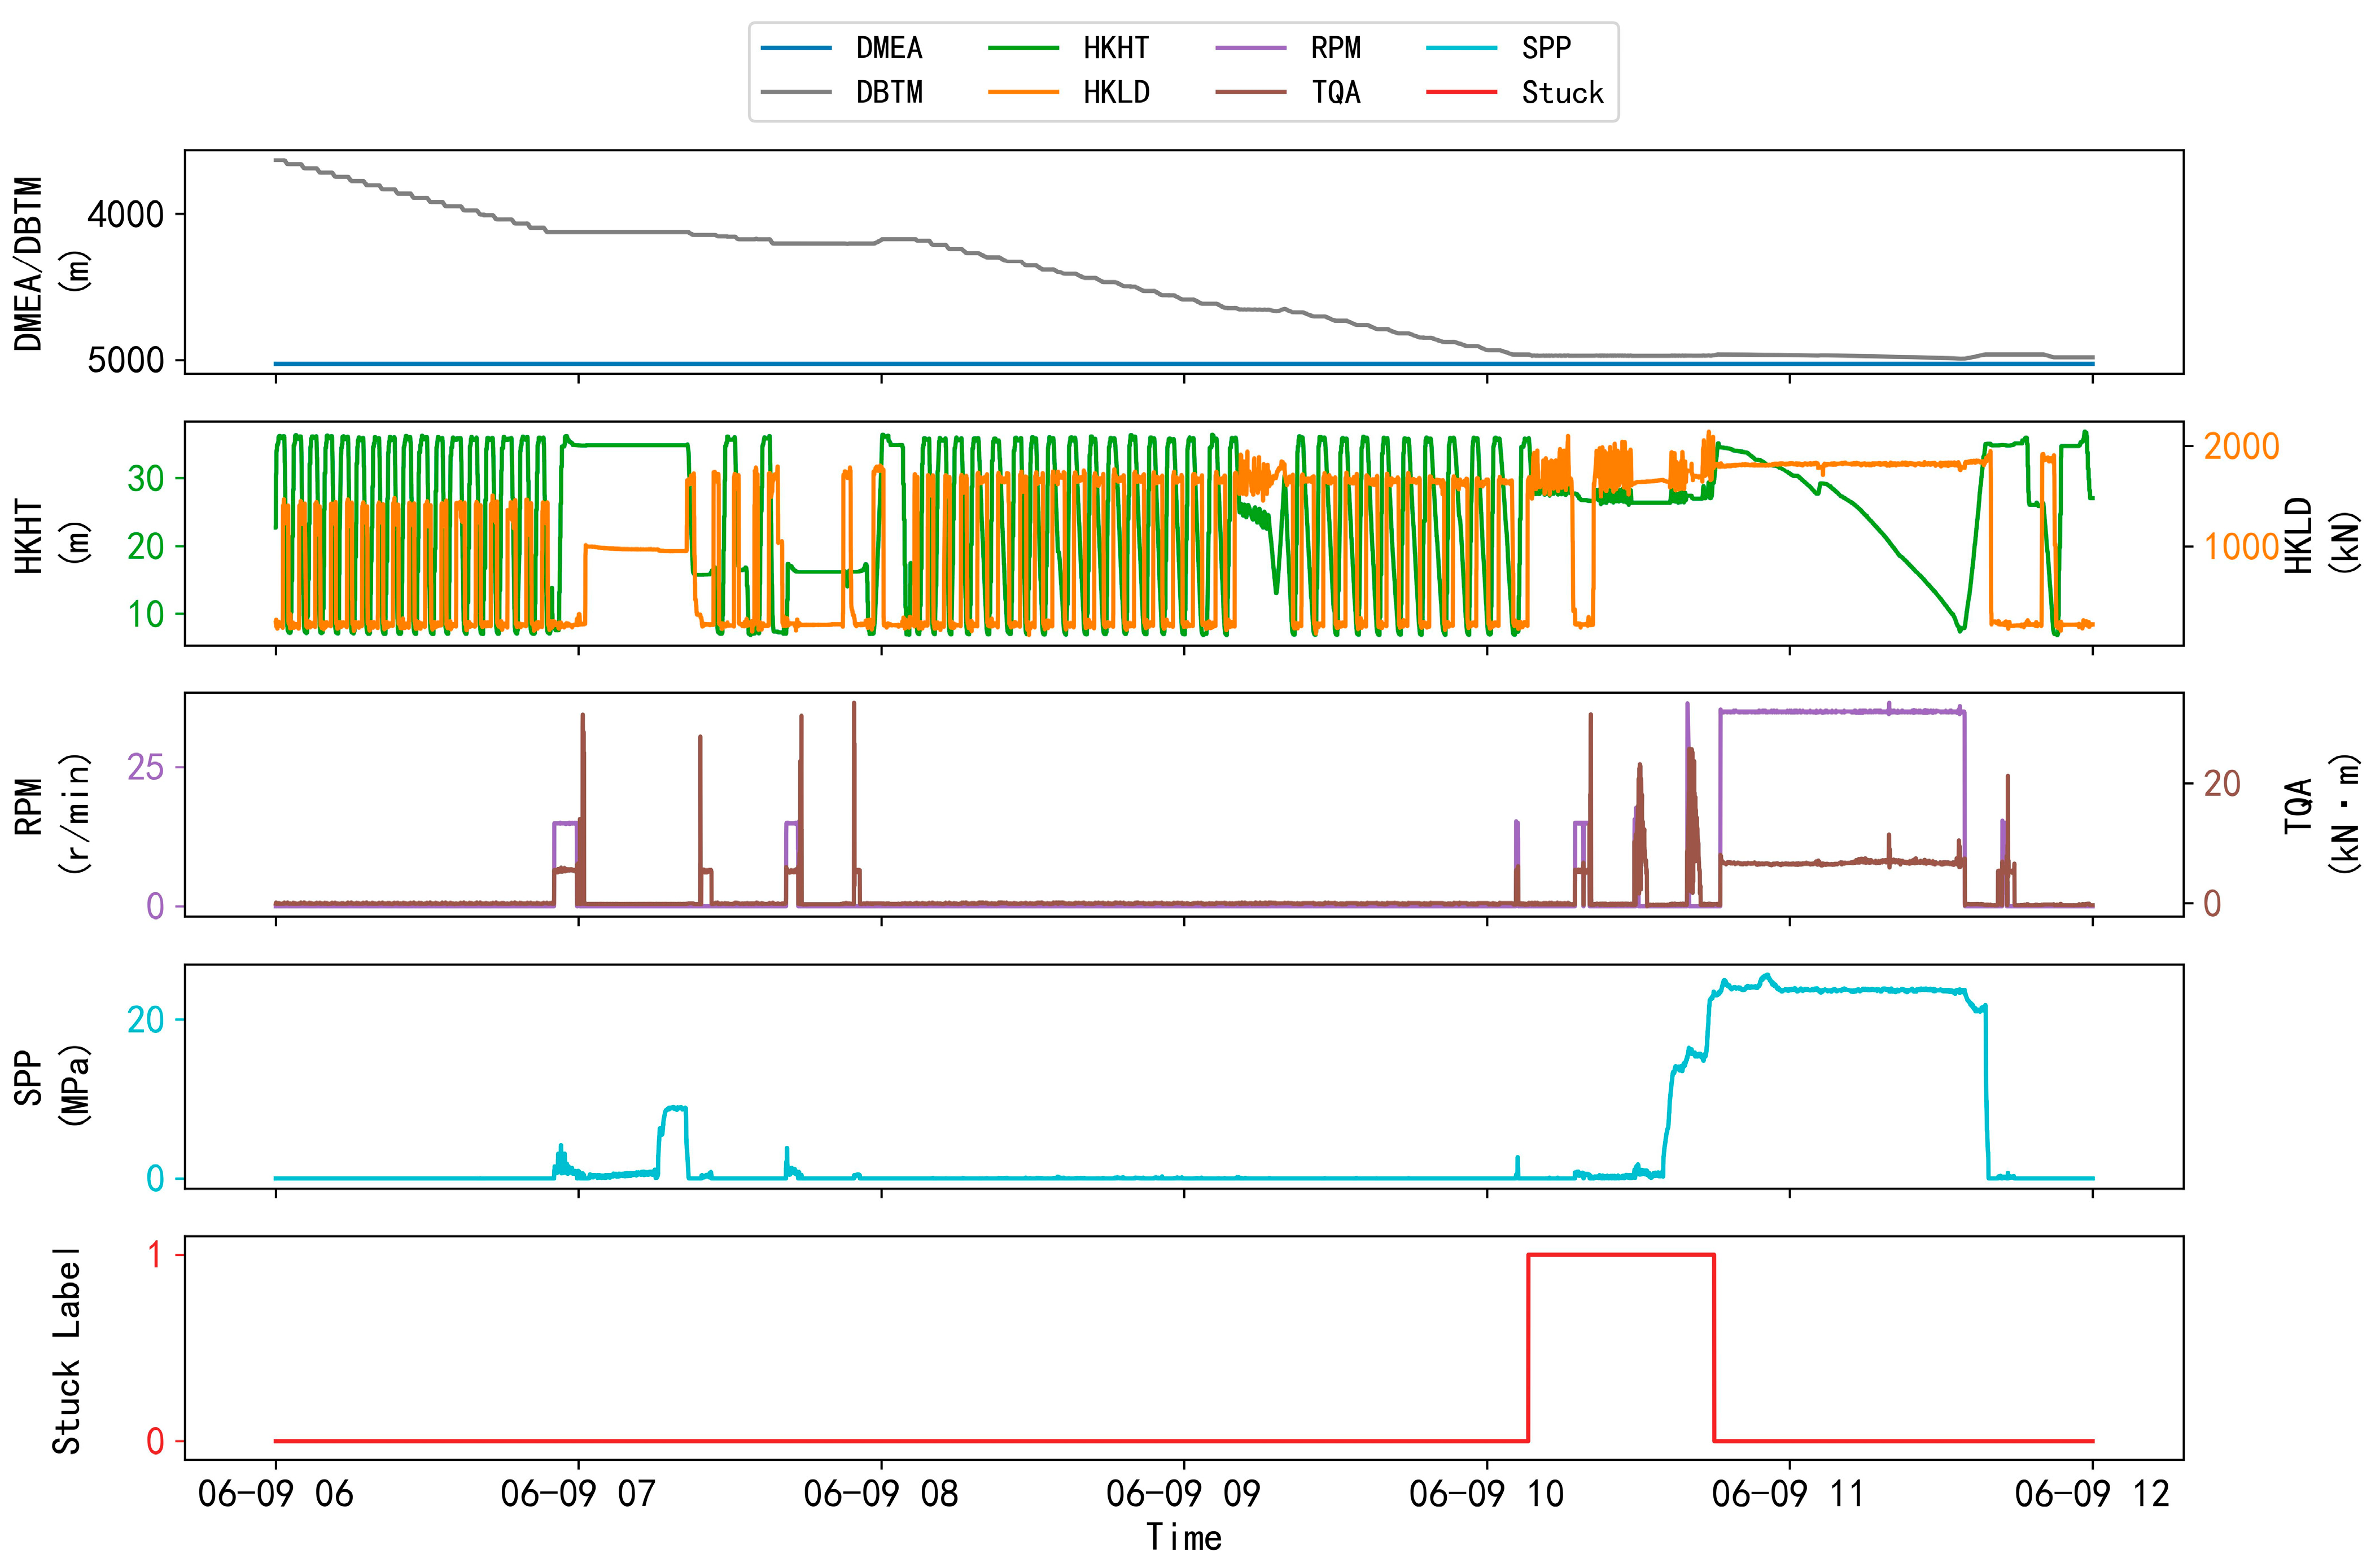This screenshot has width=2380, height=1567.
Task: Click the flat top of the stuck label pulse
Action: 1620,1254
